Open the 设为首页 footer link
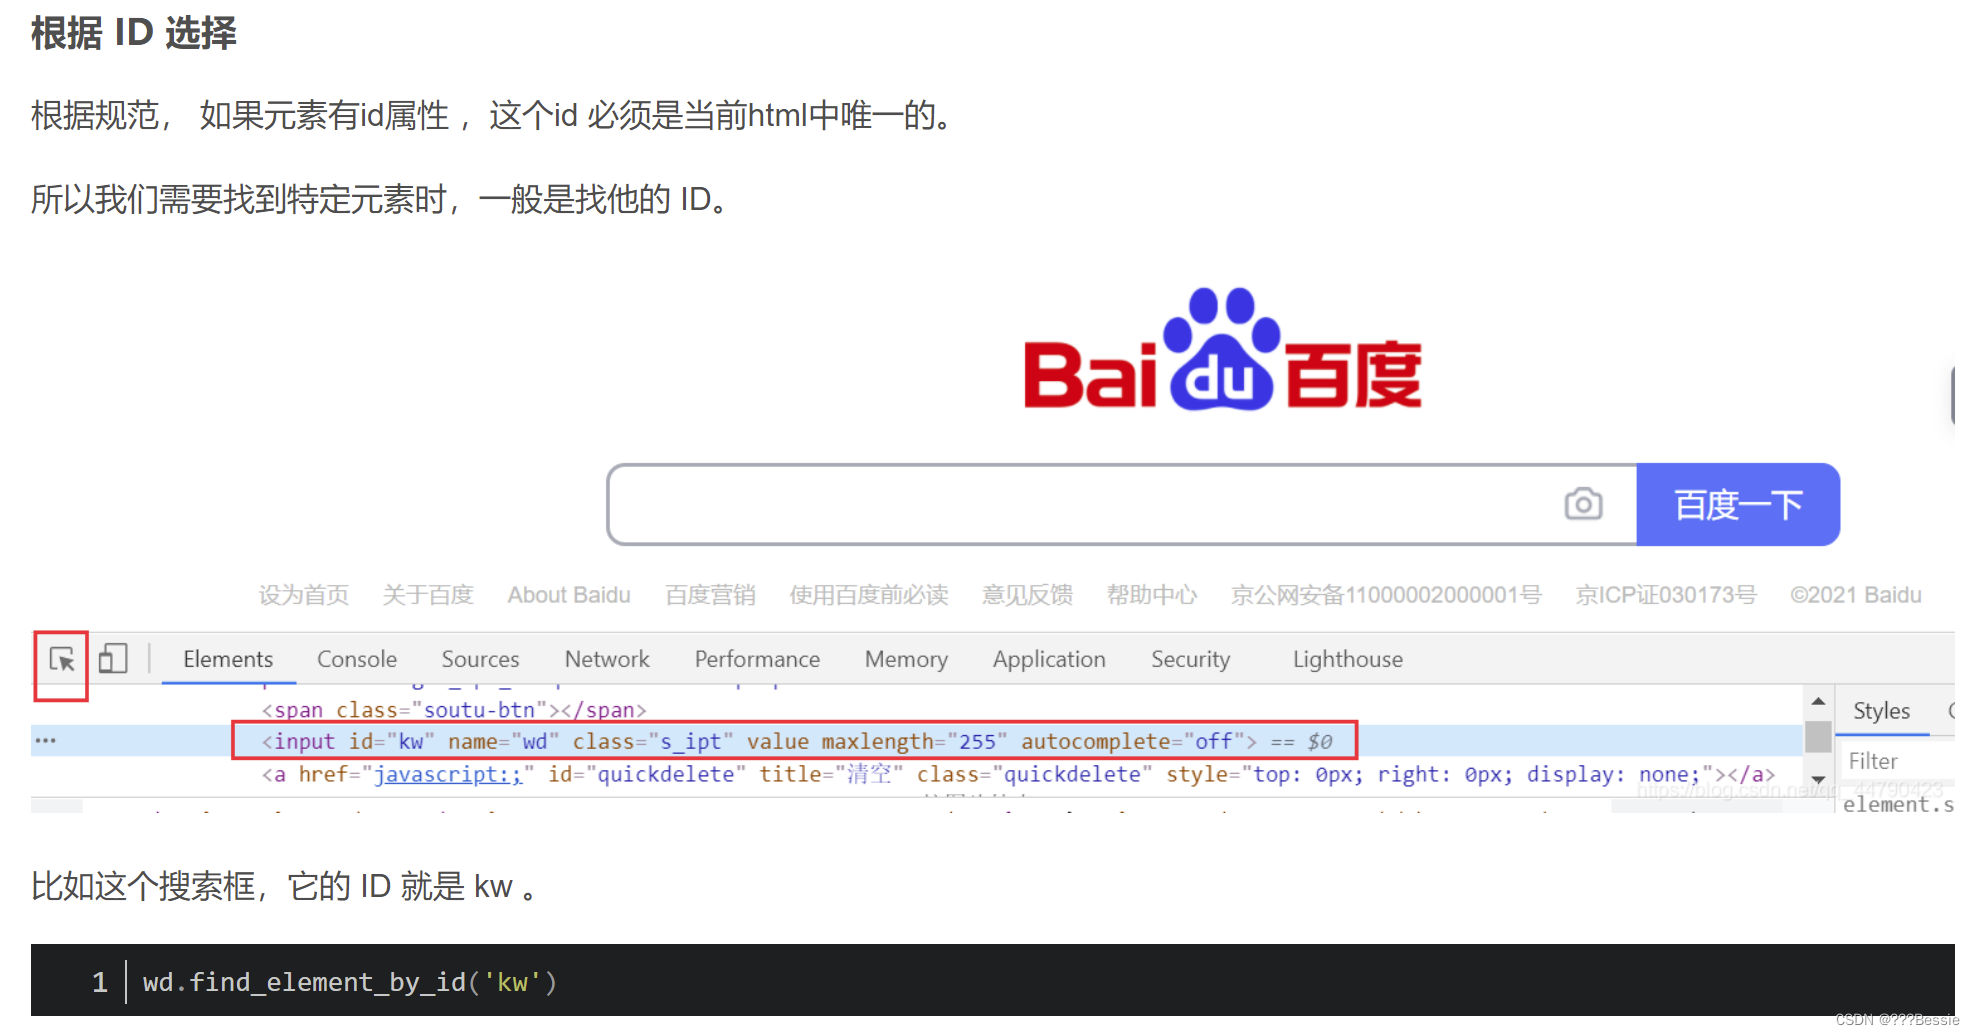 (304, 595)
